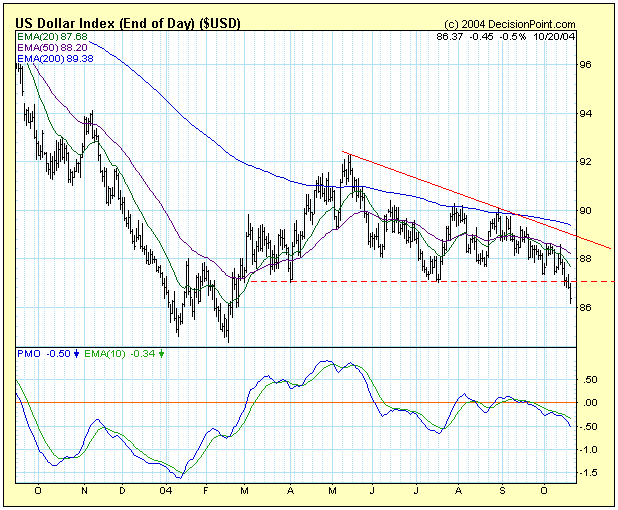Image resolution: width=618 pixels, height=510 pixels.
Task: Click the -1.5 label on PMO axis
Action: 588,474
